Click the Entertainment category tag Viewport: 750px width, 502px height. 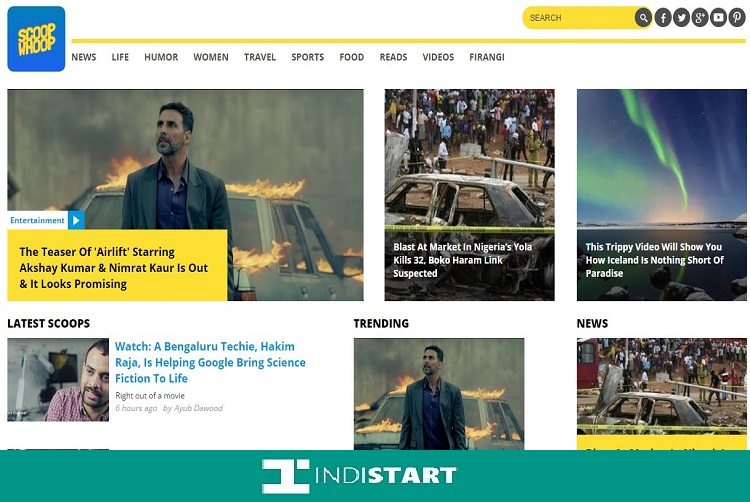tap(37, 220)
